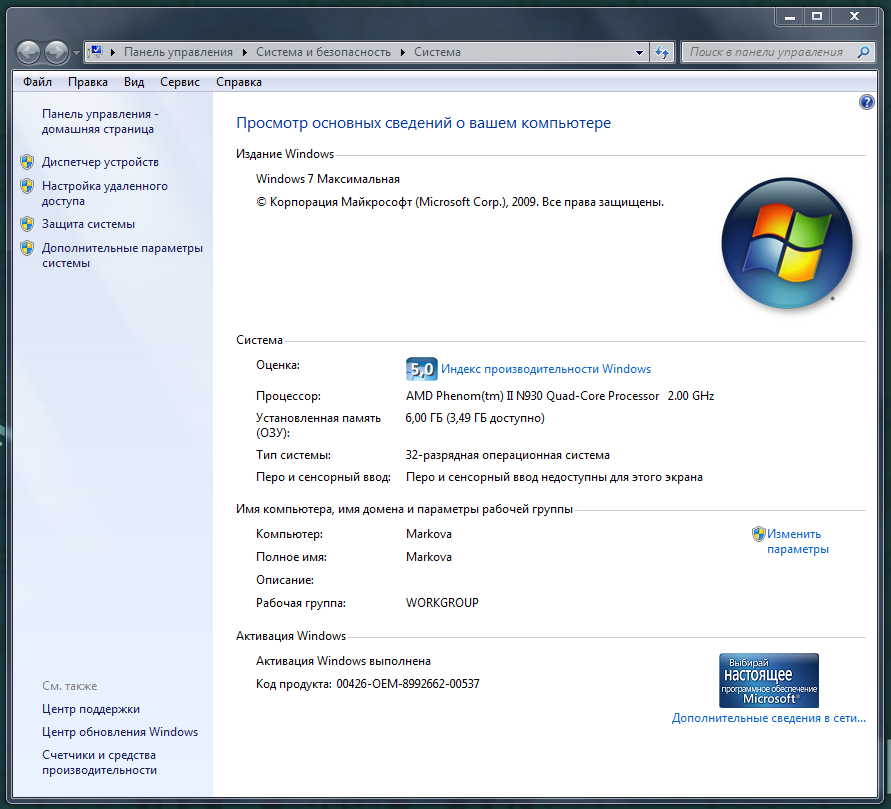This screenshot has height=809, width=891.
Task: Click the search magnifier icon in the search box
Action: (x=863, y=52)
